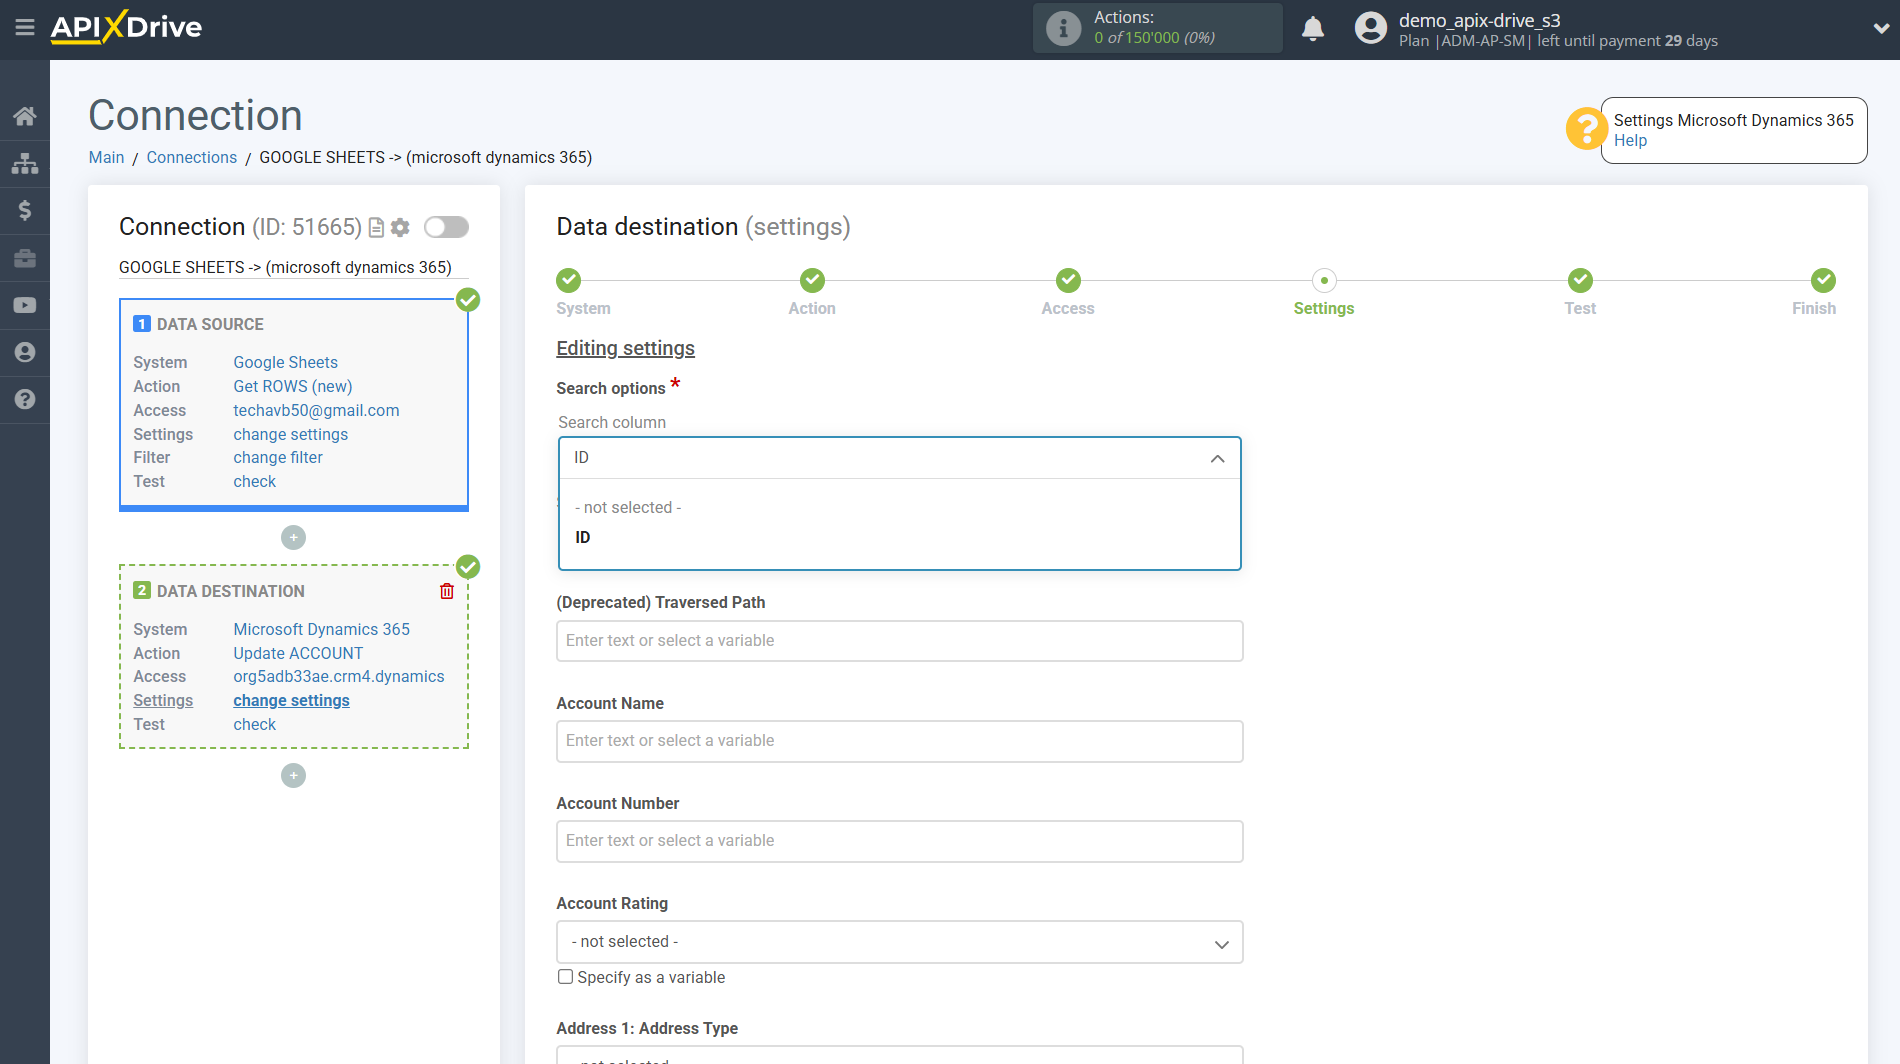
Task: Click the Account Number input field
Action: tap(900, 841)
